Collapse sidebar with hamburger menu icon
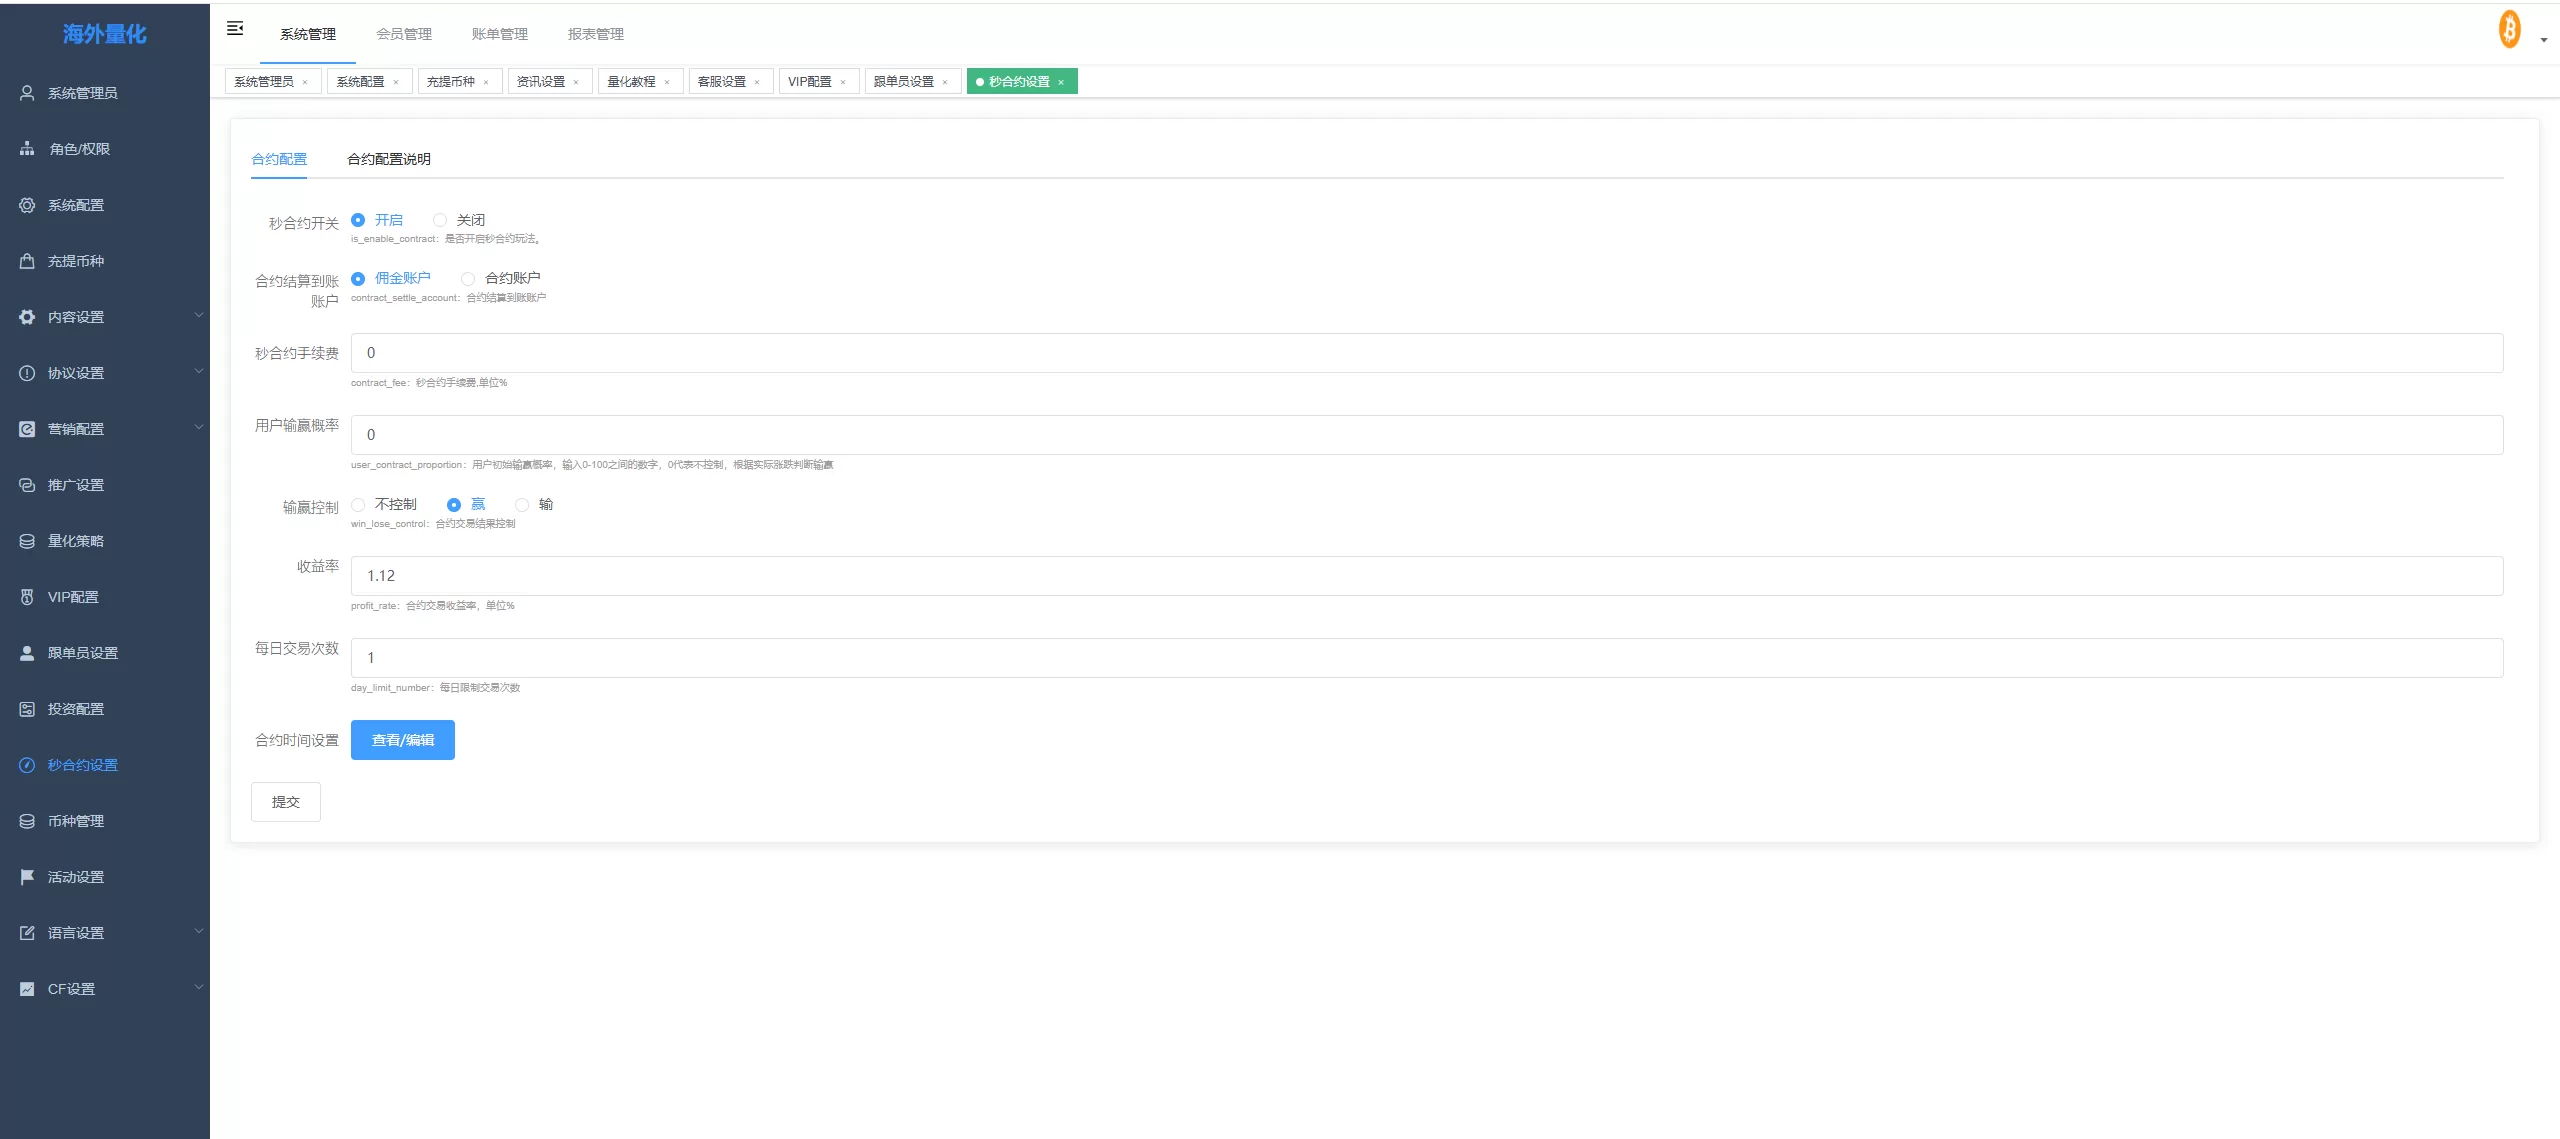The height and width of the screenshot is (1139, 2560). click(x=235, y=29)
